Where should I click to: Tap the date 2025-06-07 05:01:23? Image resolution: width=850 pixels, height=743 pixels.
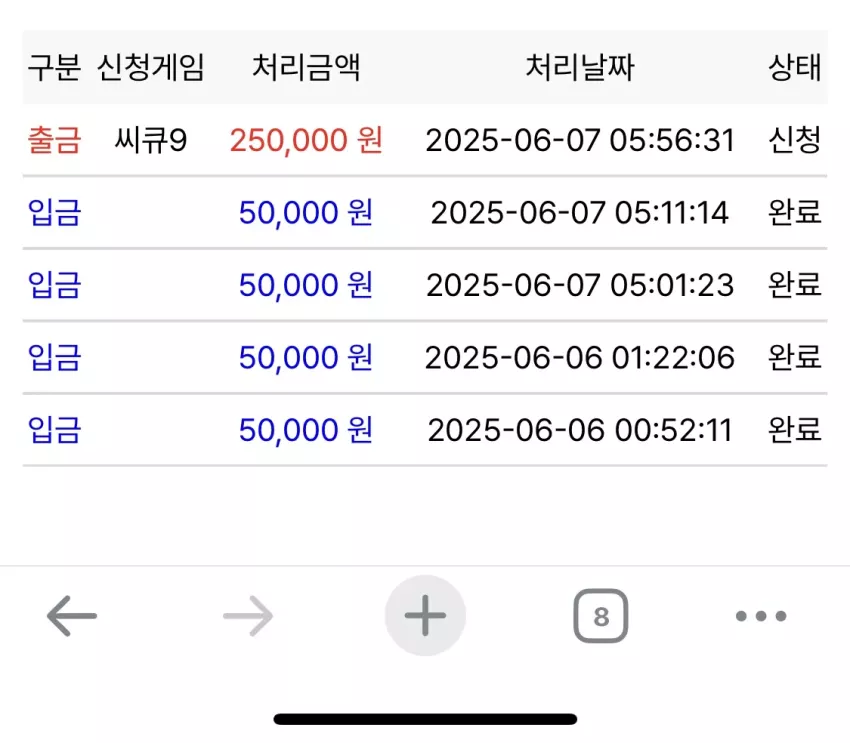(x=579, y=285)
